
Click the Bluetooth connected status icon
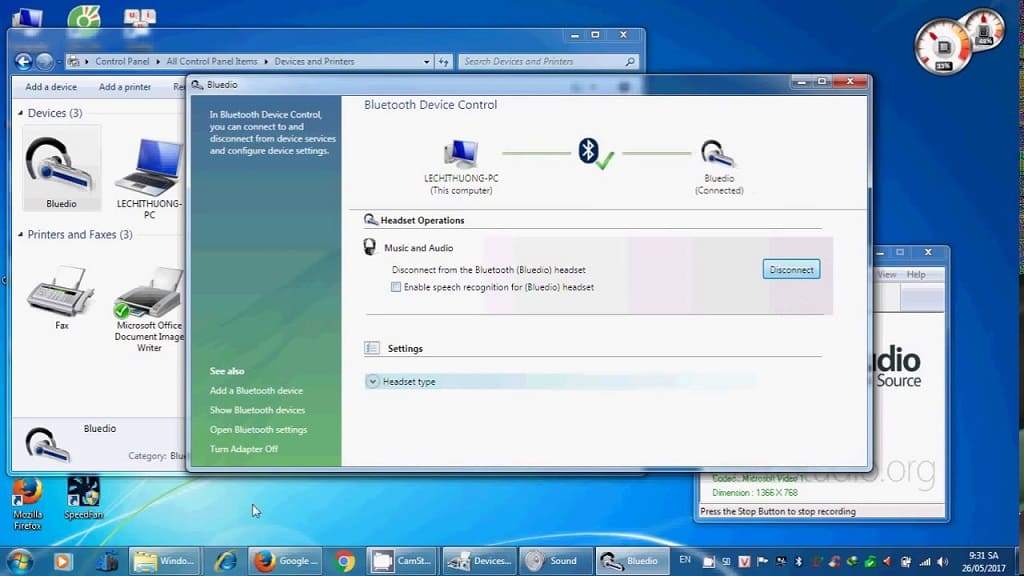[x=596, y=153]
